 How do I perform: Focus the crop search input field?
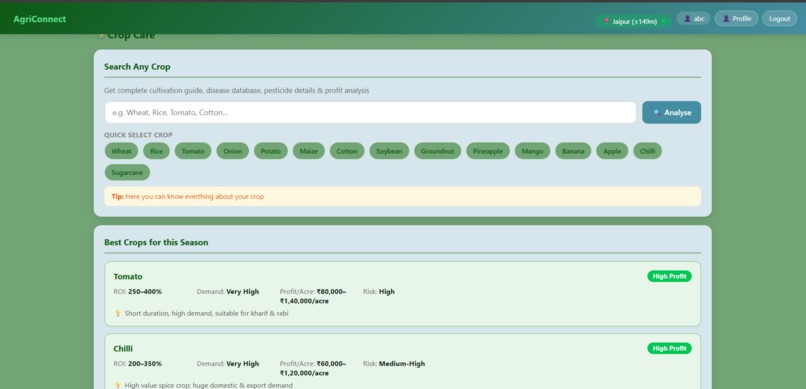(x=370, y=113)
